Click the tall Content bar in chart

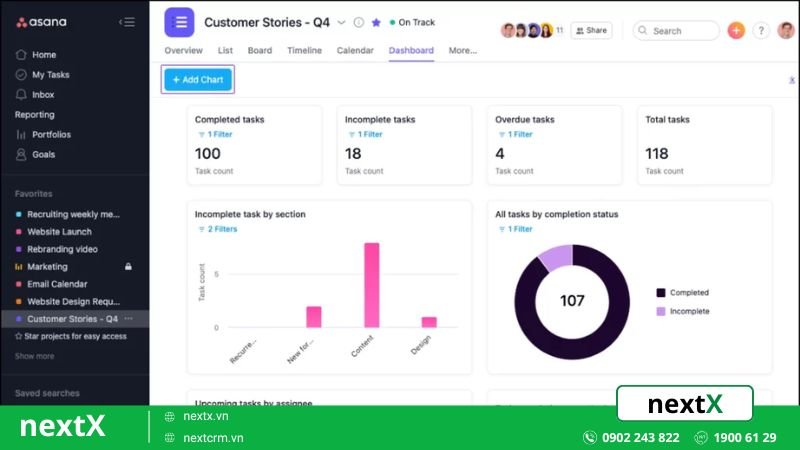(371, 285)
